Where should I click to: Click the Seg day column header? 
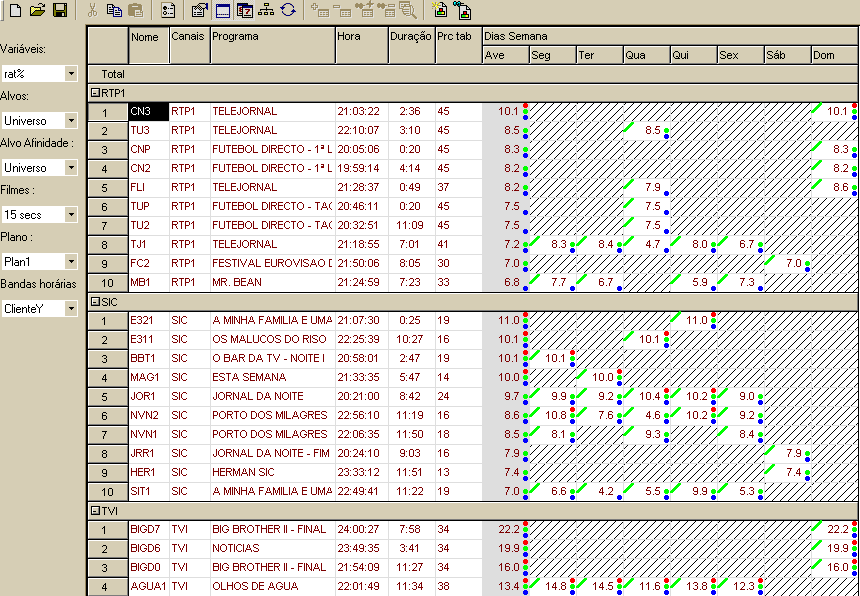coord(553,55)
